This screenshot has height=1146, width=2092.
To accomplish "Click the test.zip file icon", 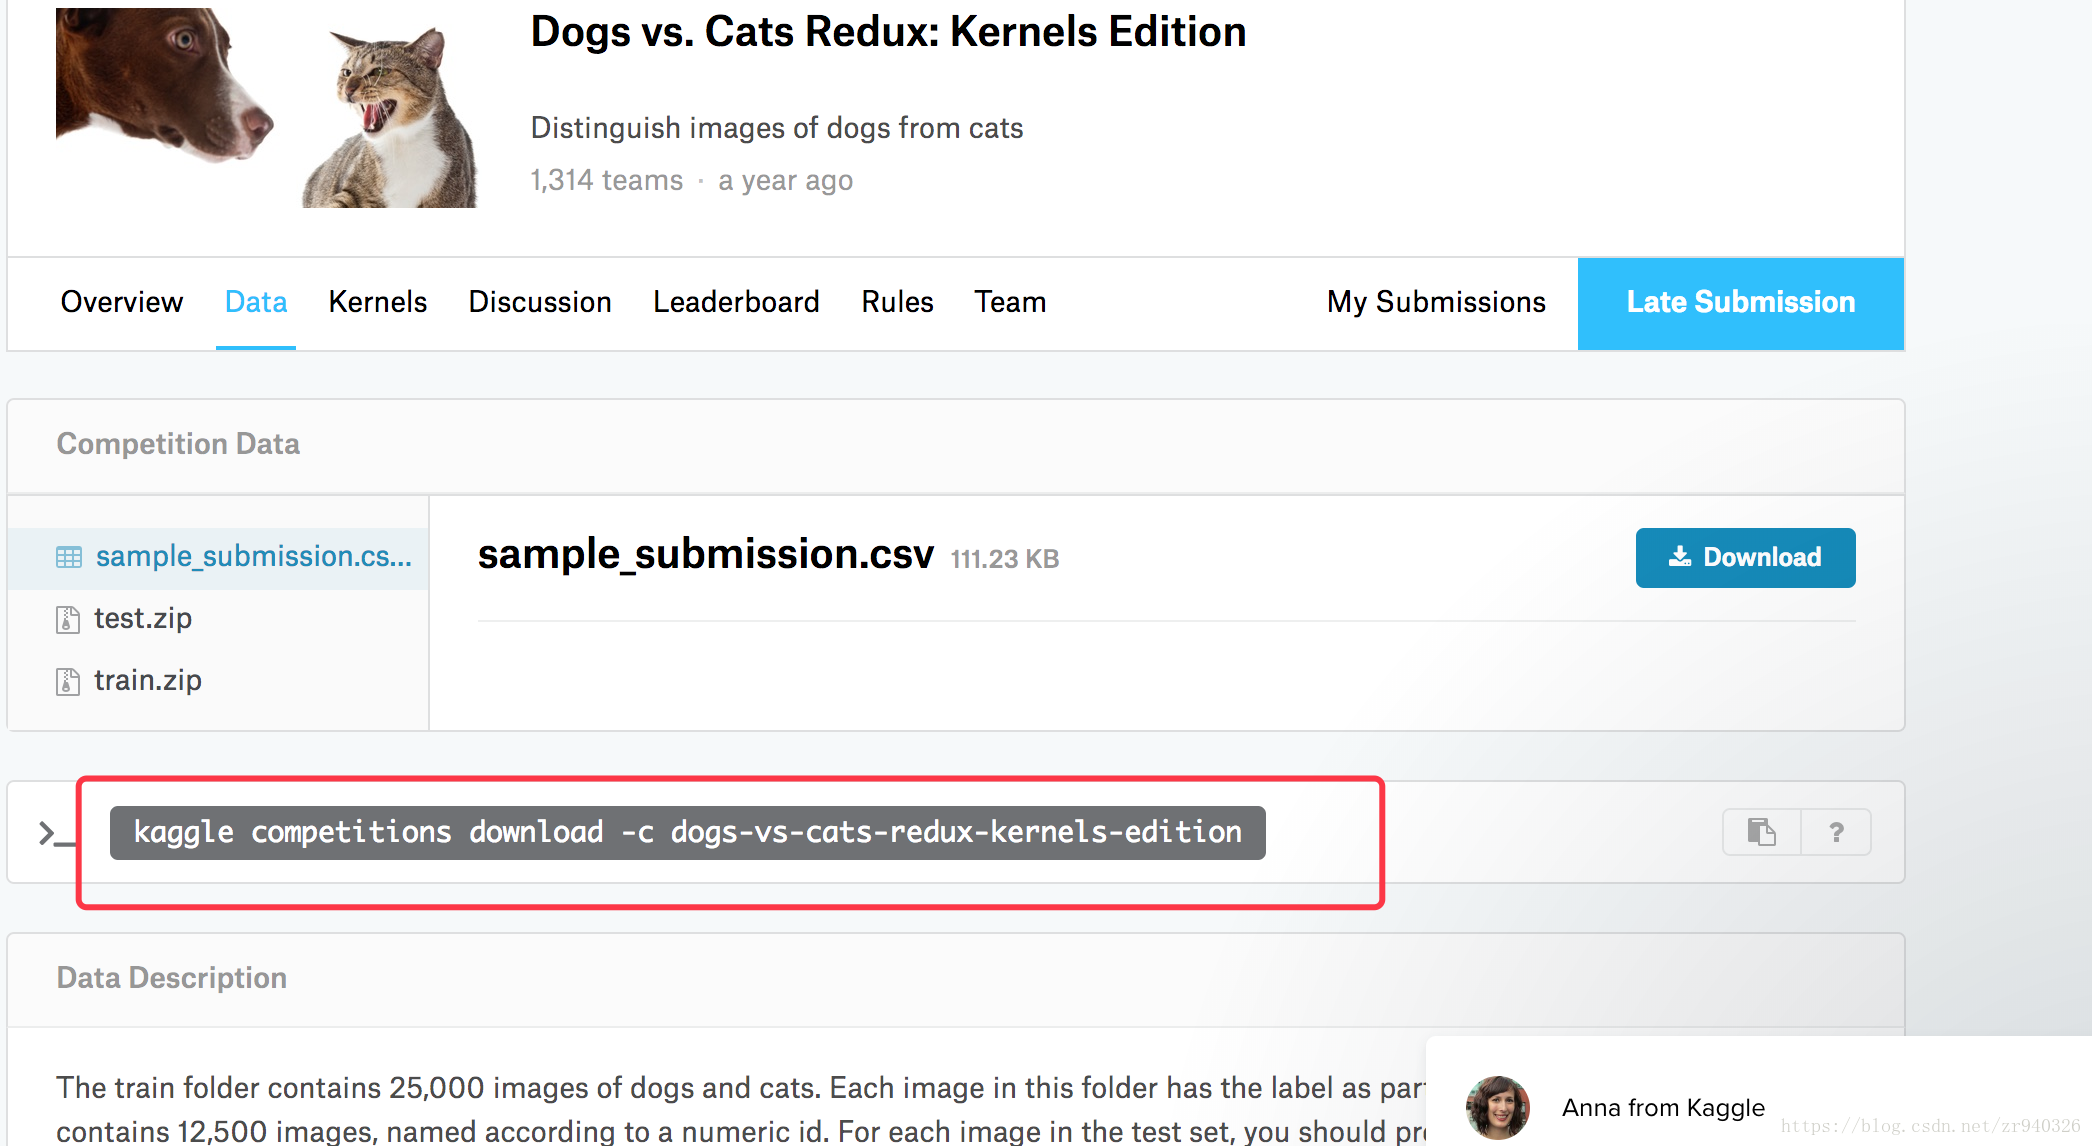I will (x=68, y=620).
